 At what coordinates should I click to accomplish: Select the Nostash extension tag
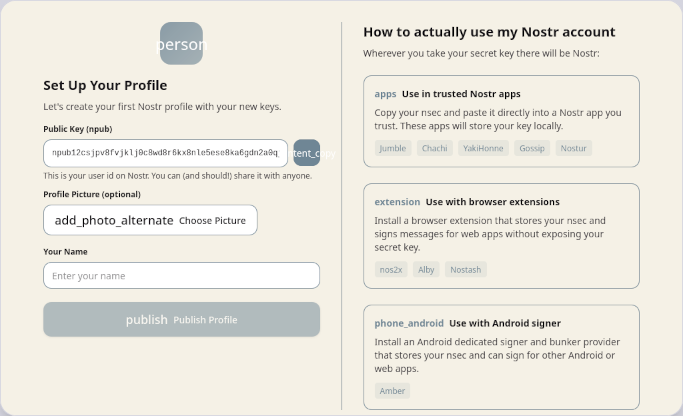(x=465, y=270)
